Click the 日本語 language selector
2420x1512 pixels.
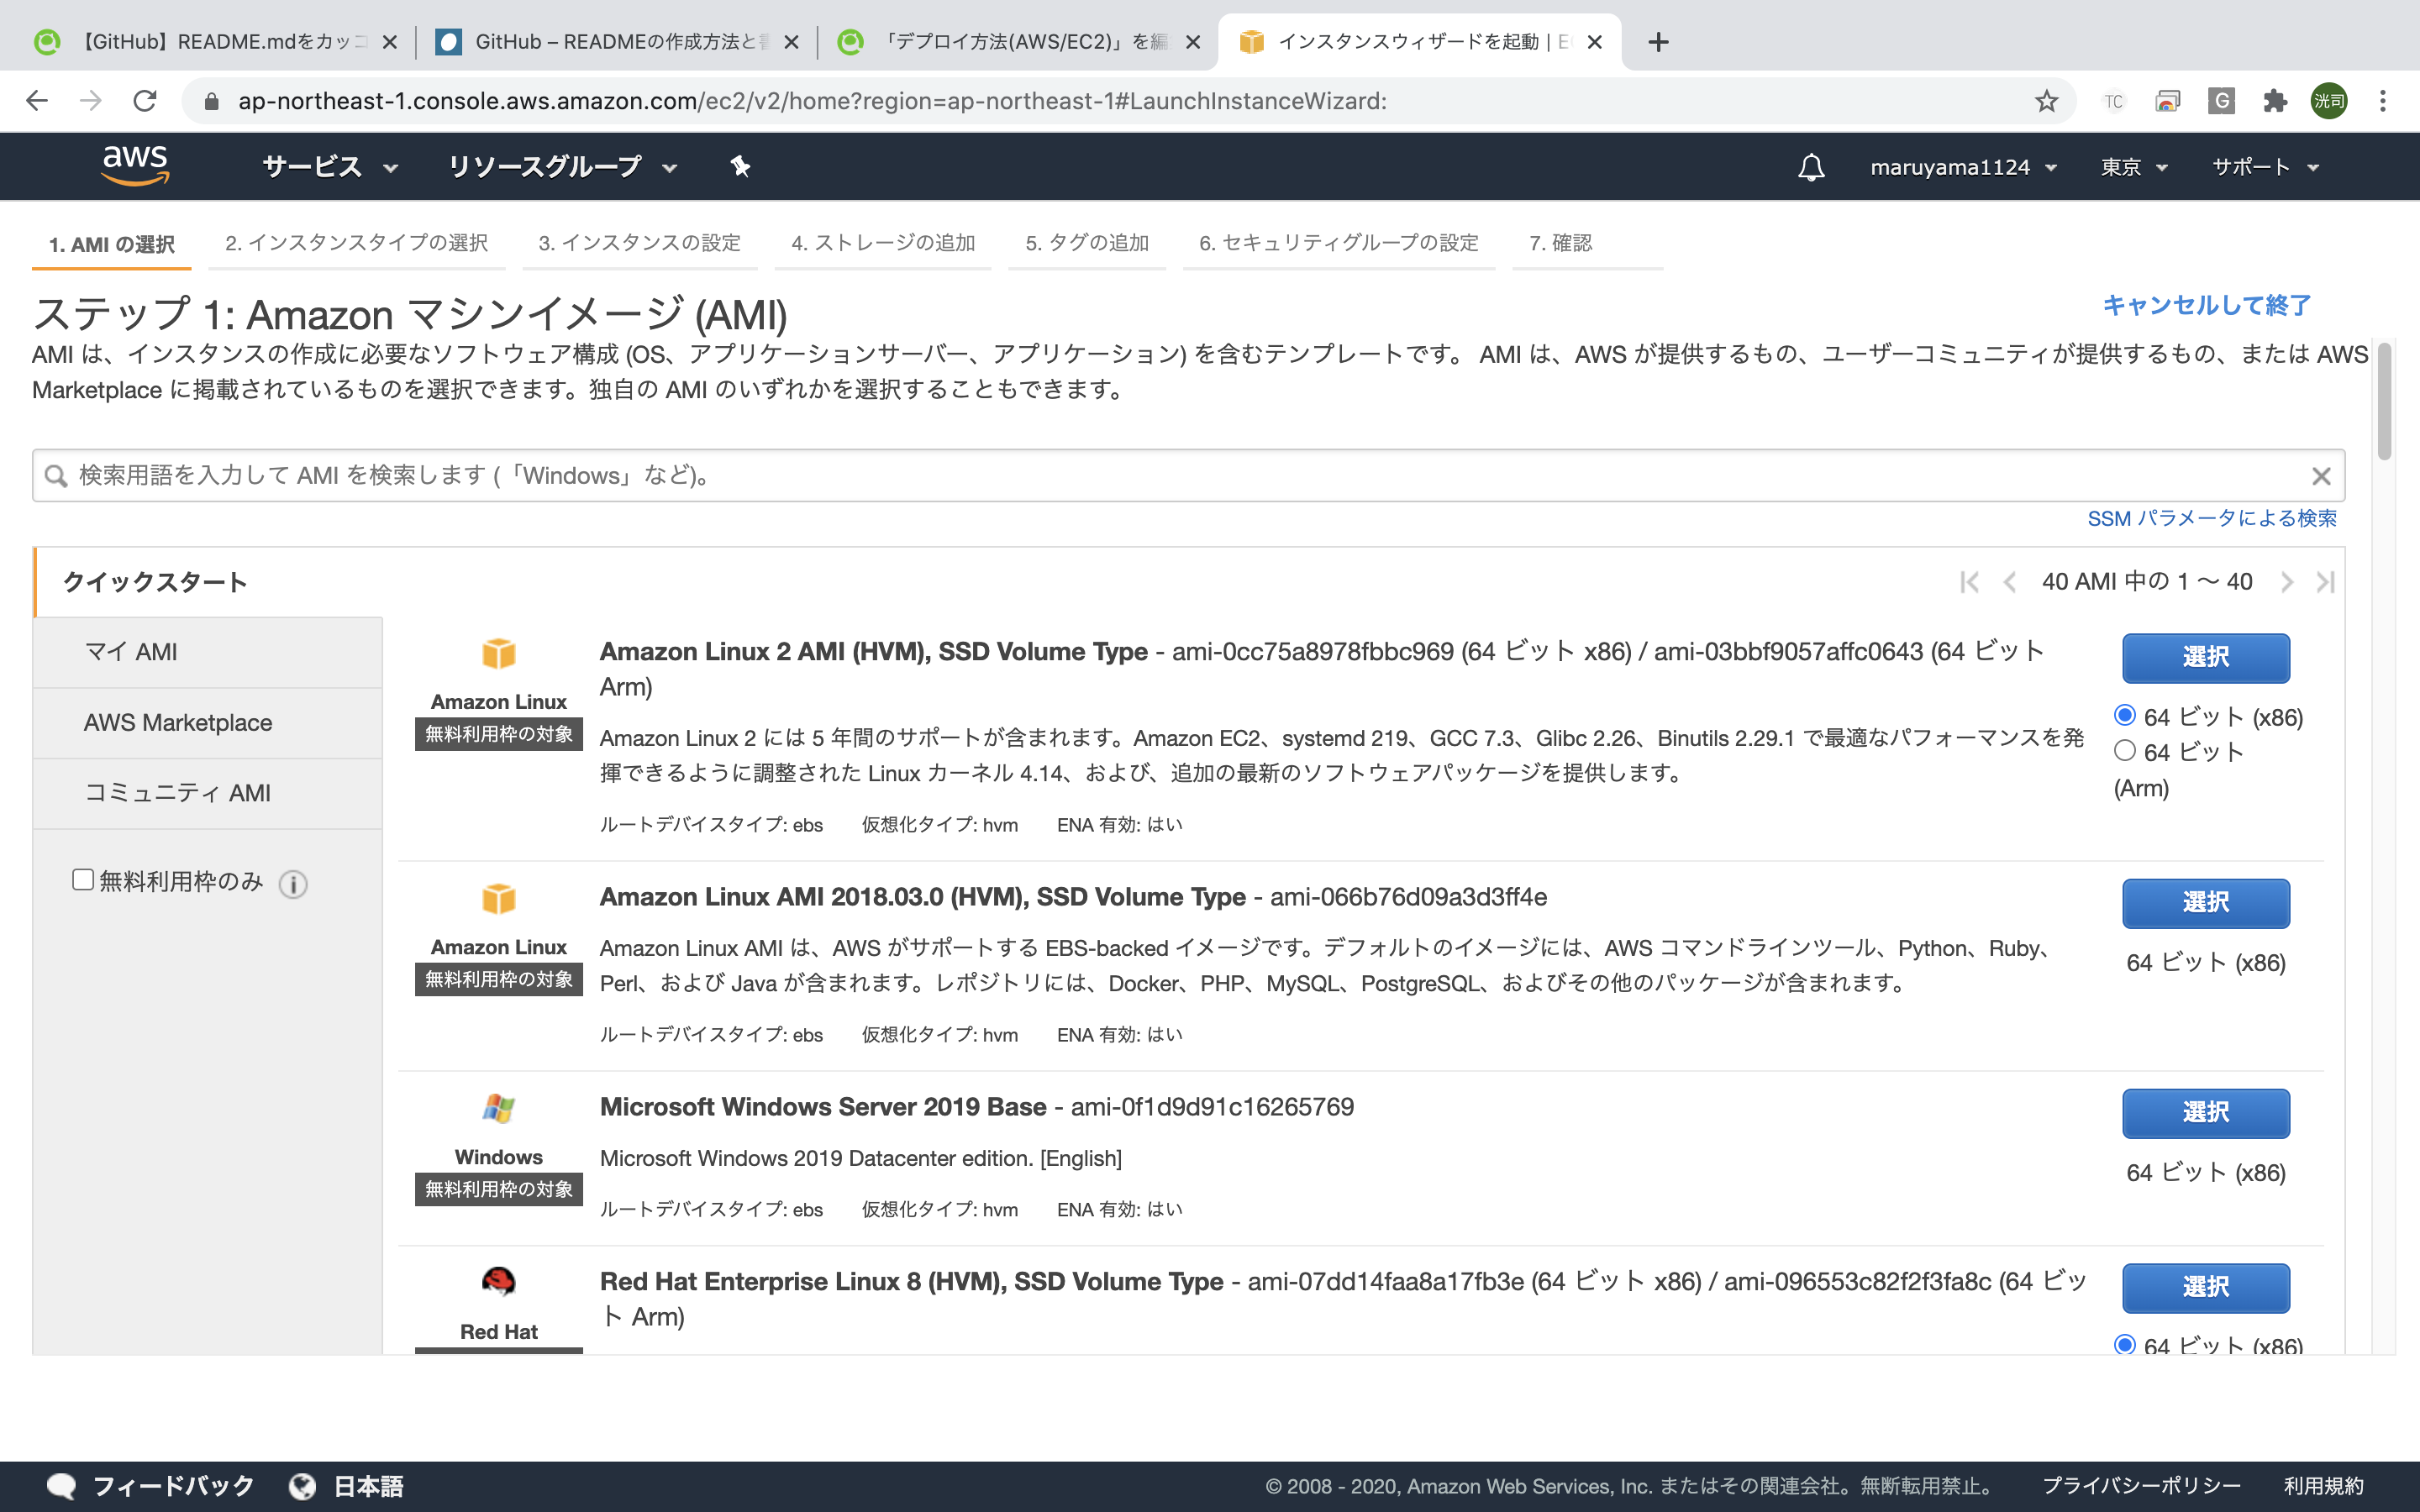pyautogui.click(x=346, y=1486)
